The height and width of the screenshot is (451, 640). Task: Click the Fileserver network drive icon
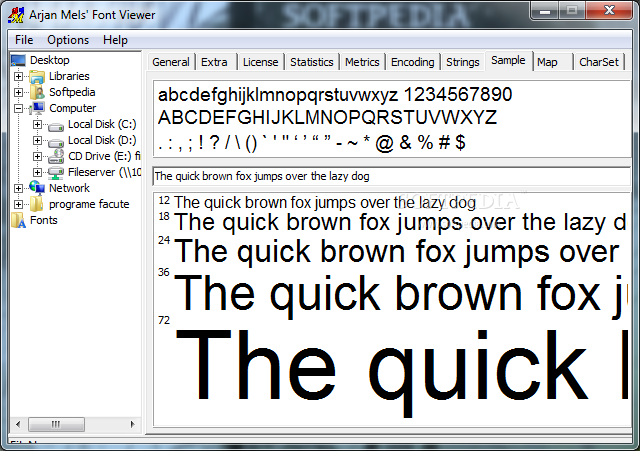(x=56, y=172)
